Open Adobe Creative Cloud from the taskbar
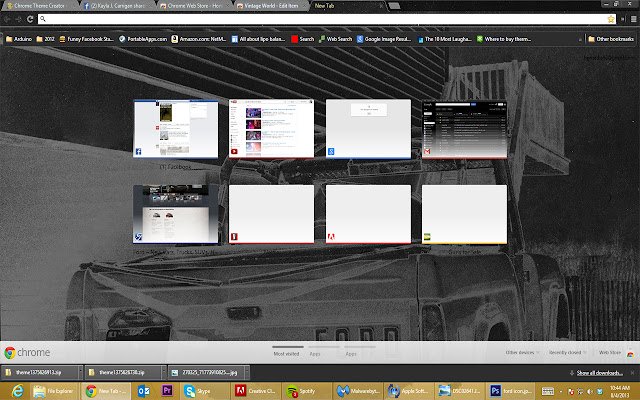640x400 pixels. point(255,391)
